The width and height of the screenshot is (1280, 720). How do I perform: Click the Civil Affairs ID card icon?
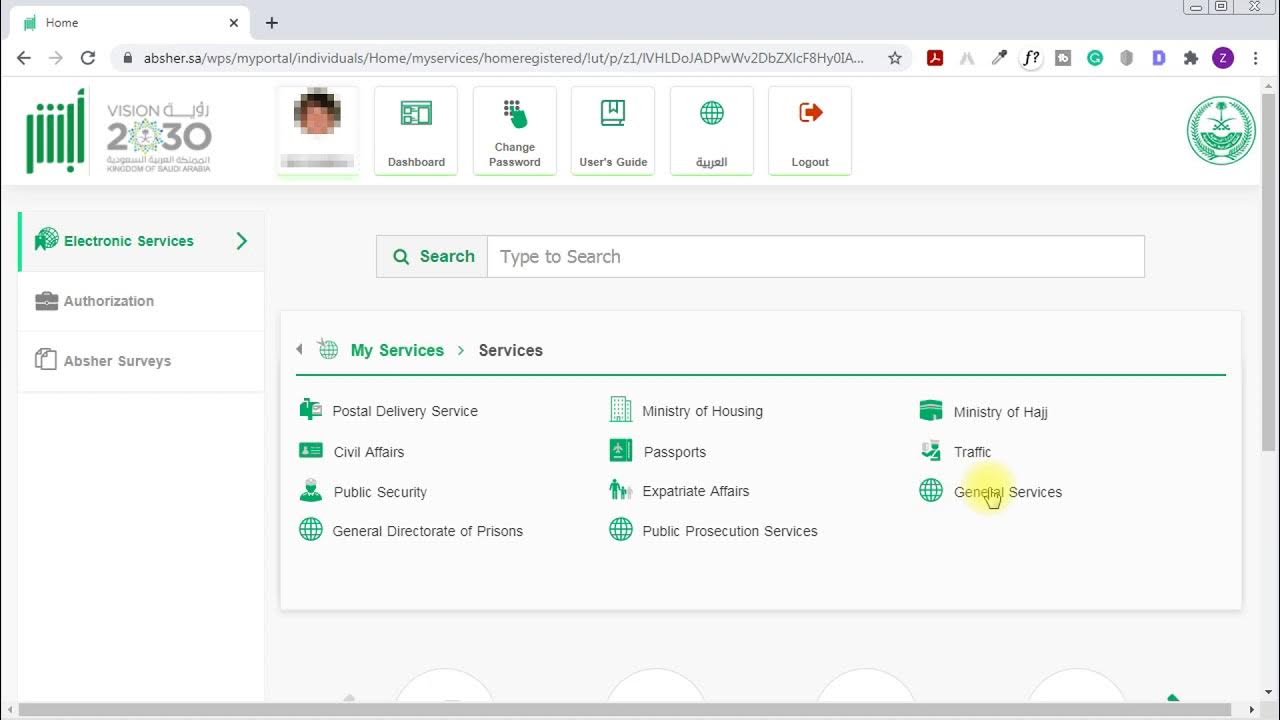pyautogui.click(x=311, y=450)
